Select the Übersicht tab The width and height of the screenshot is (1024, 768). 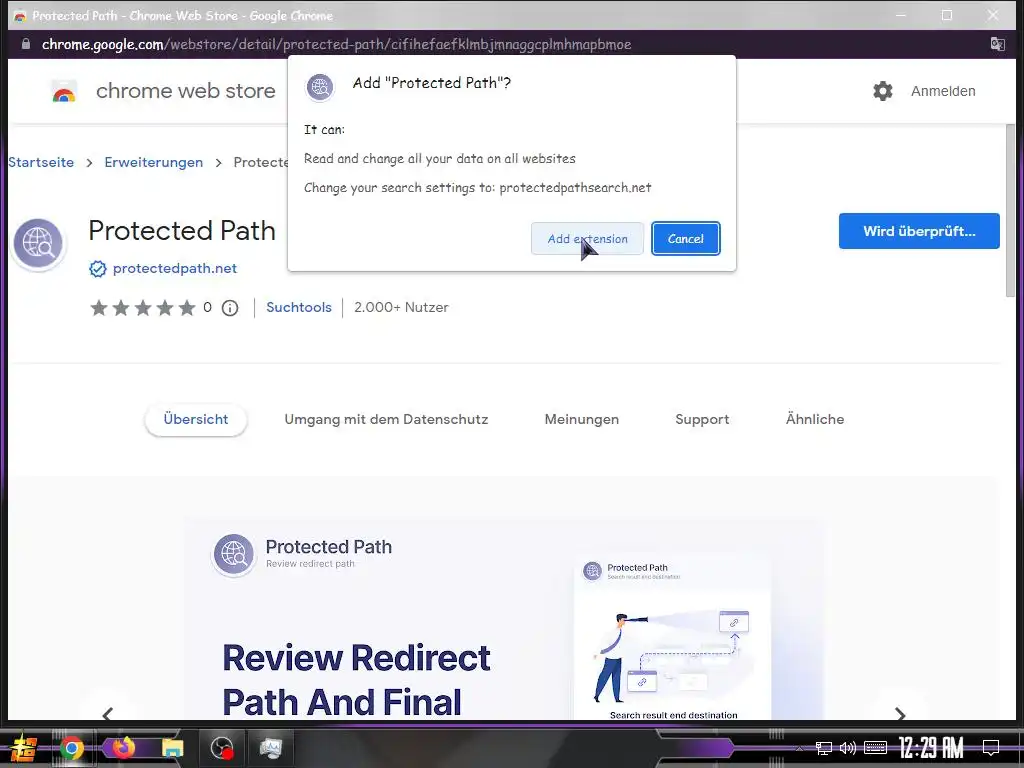tap(195, 419)
